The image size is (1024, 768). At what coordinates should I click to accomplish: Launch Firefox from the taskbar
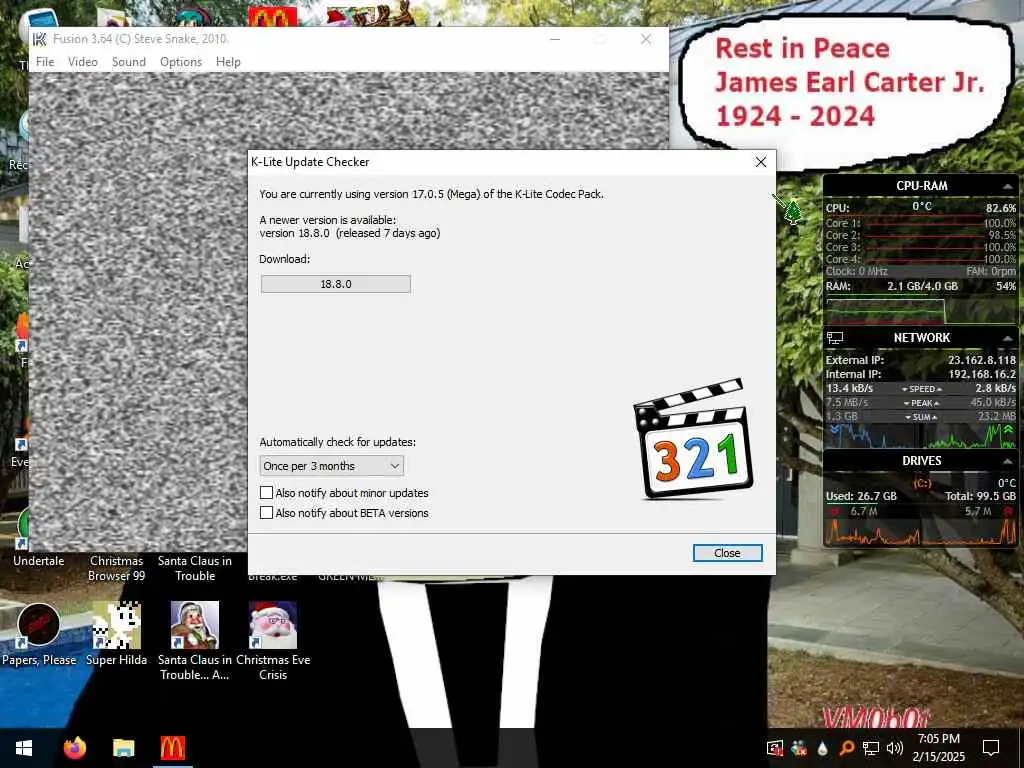[75, 748]
